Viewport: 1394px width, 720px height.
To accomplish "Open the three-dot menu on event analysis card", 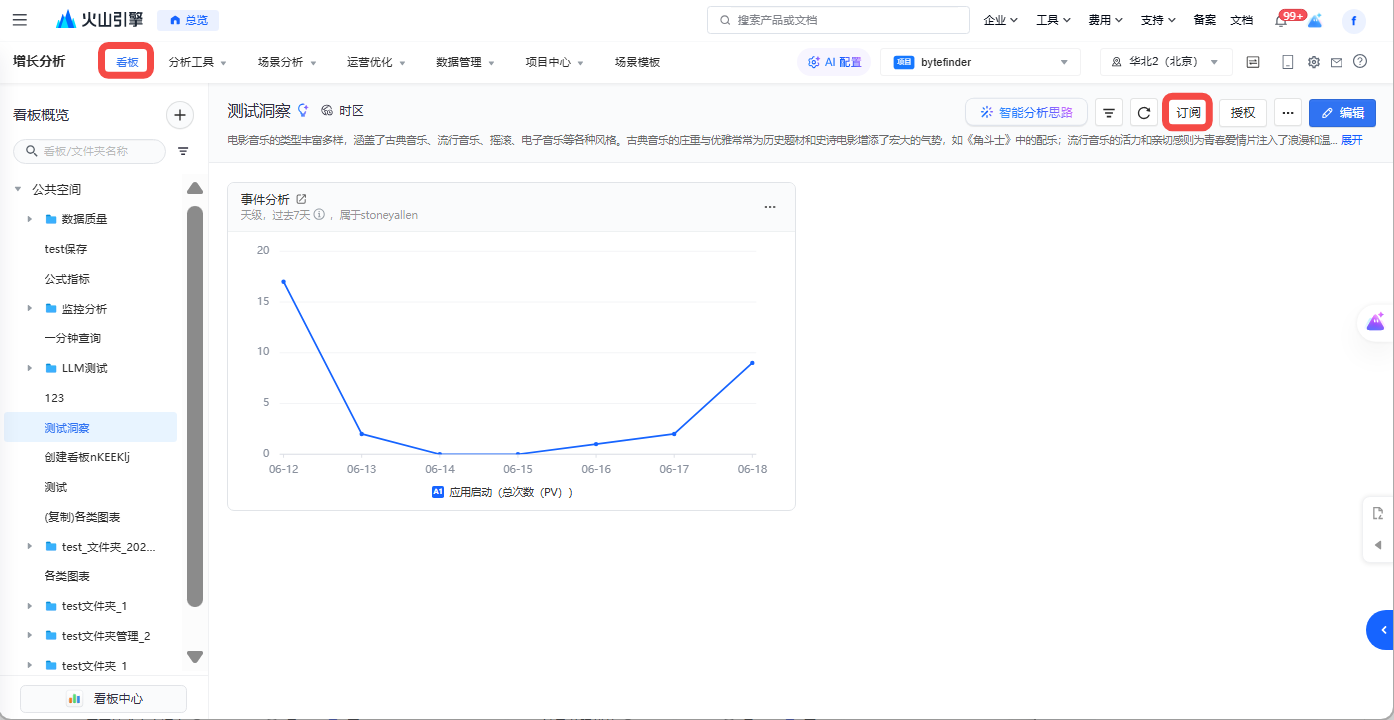I will coord(770,207).
